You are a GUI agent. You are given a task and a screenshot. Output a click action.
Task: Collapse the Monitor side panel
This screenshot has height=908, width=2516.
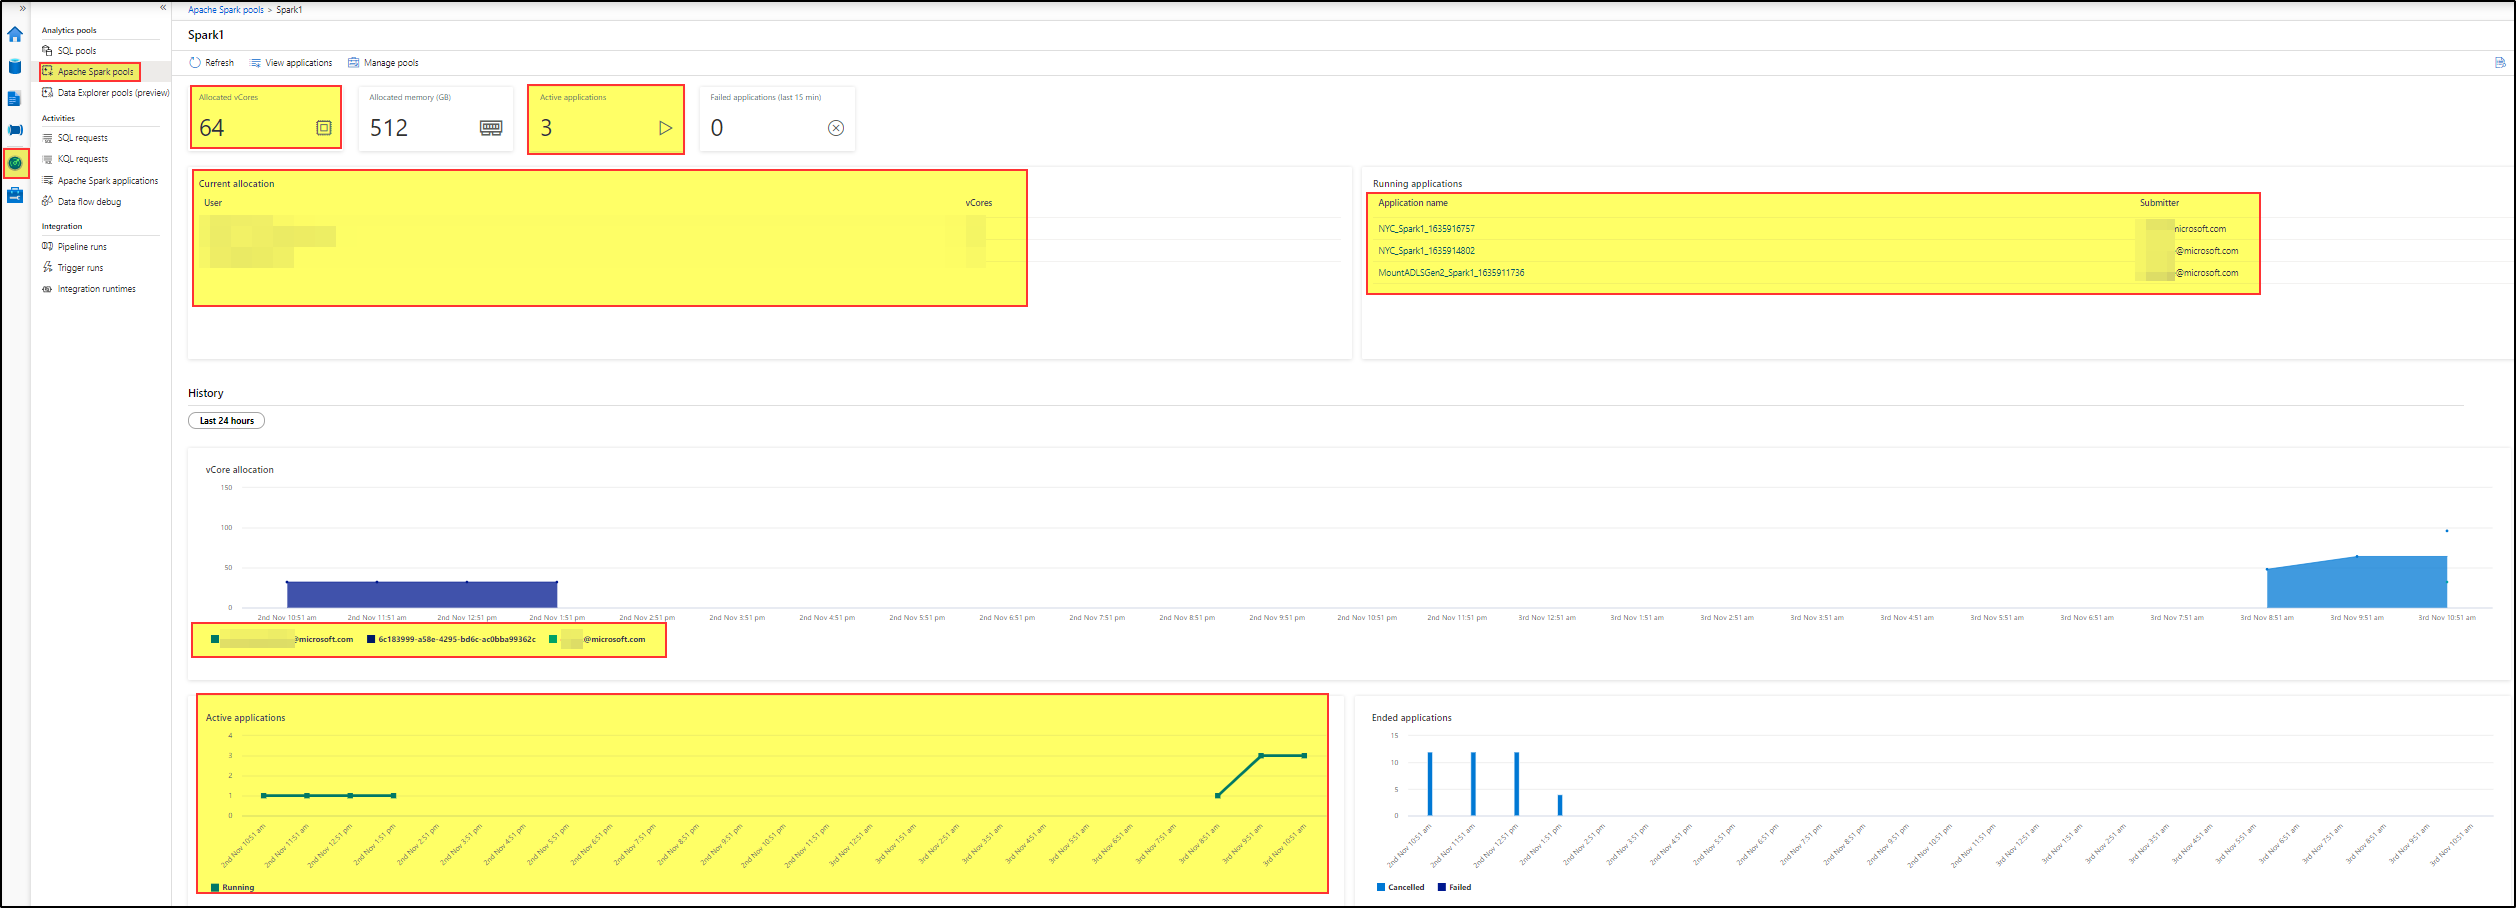click(x=163, y=8)
